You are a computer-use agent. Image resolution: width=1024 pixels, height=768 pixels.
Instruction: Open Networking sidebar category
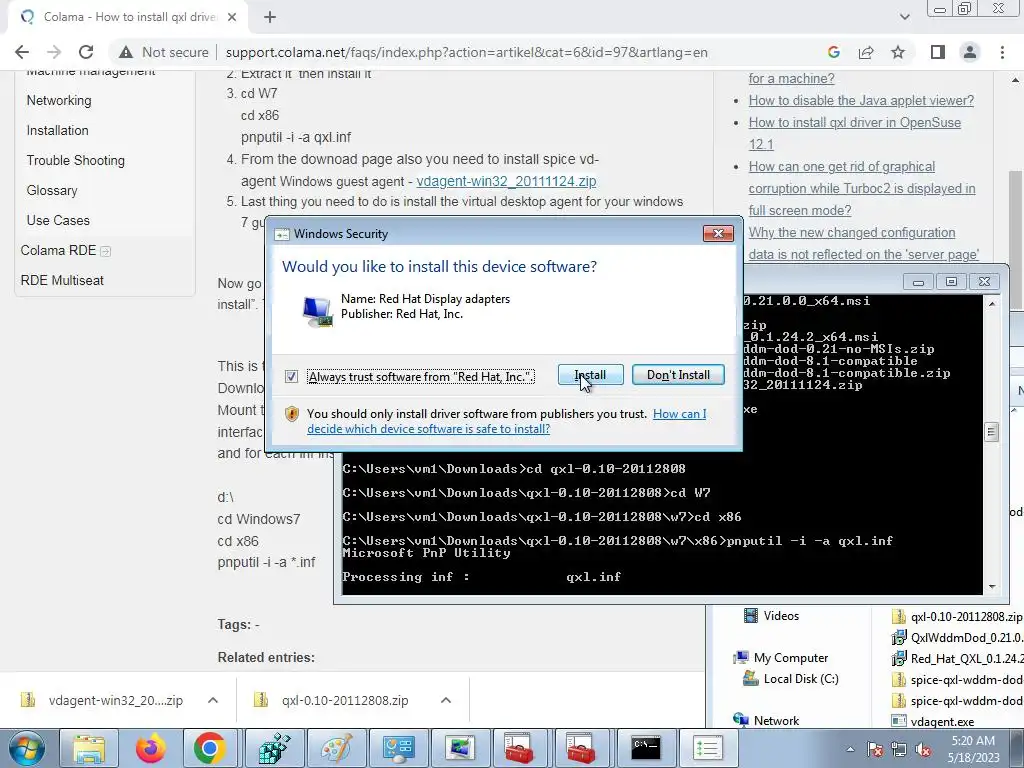pyautogui.click(x=59, y=101)
